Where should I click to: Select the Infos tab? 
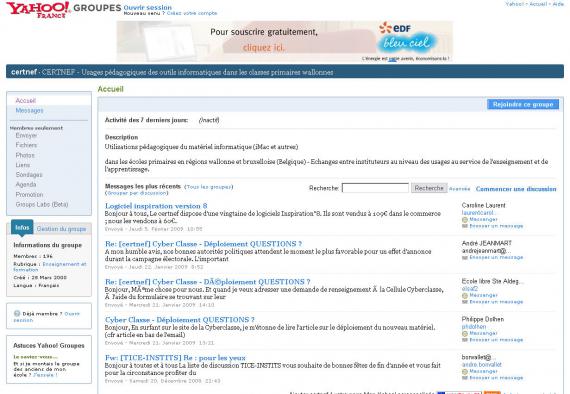click(22, 228)
